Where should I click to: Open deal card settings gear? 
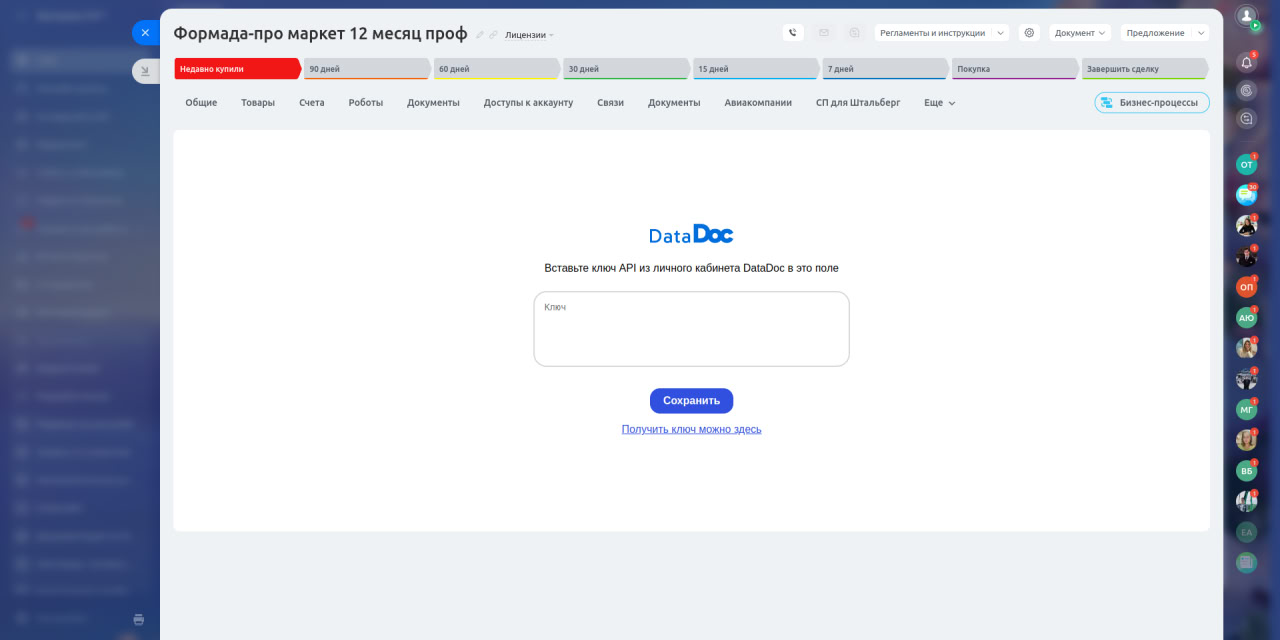(1029, 33)
